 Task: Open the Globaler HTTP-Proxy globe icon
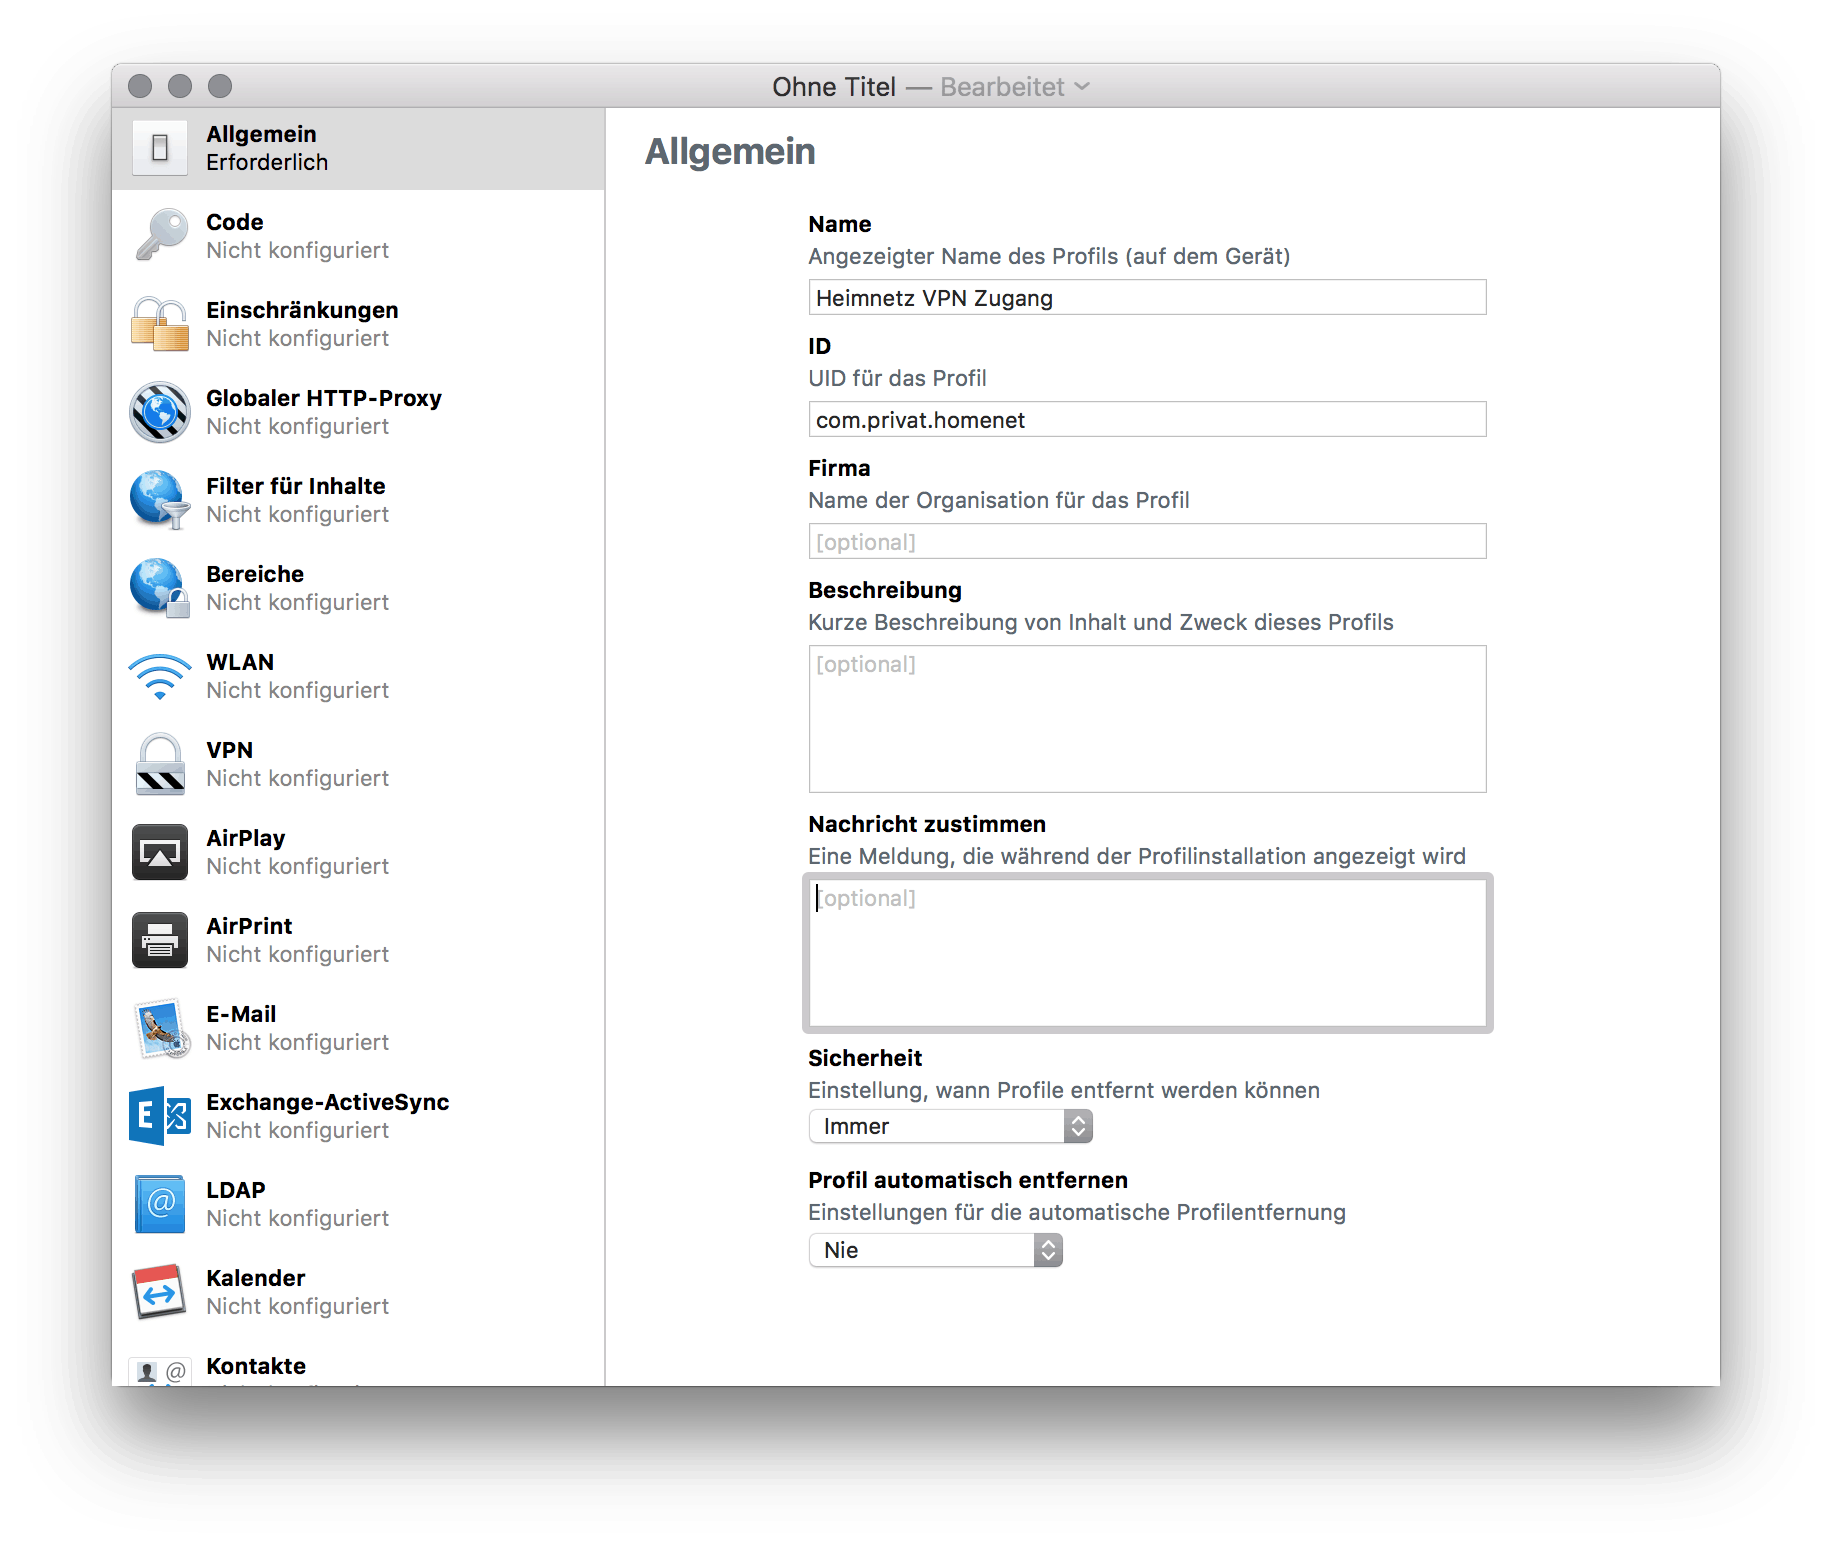[x=160, y=412]
